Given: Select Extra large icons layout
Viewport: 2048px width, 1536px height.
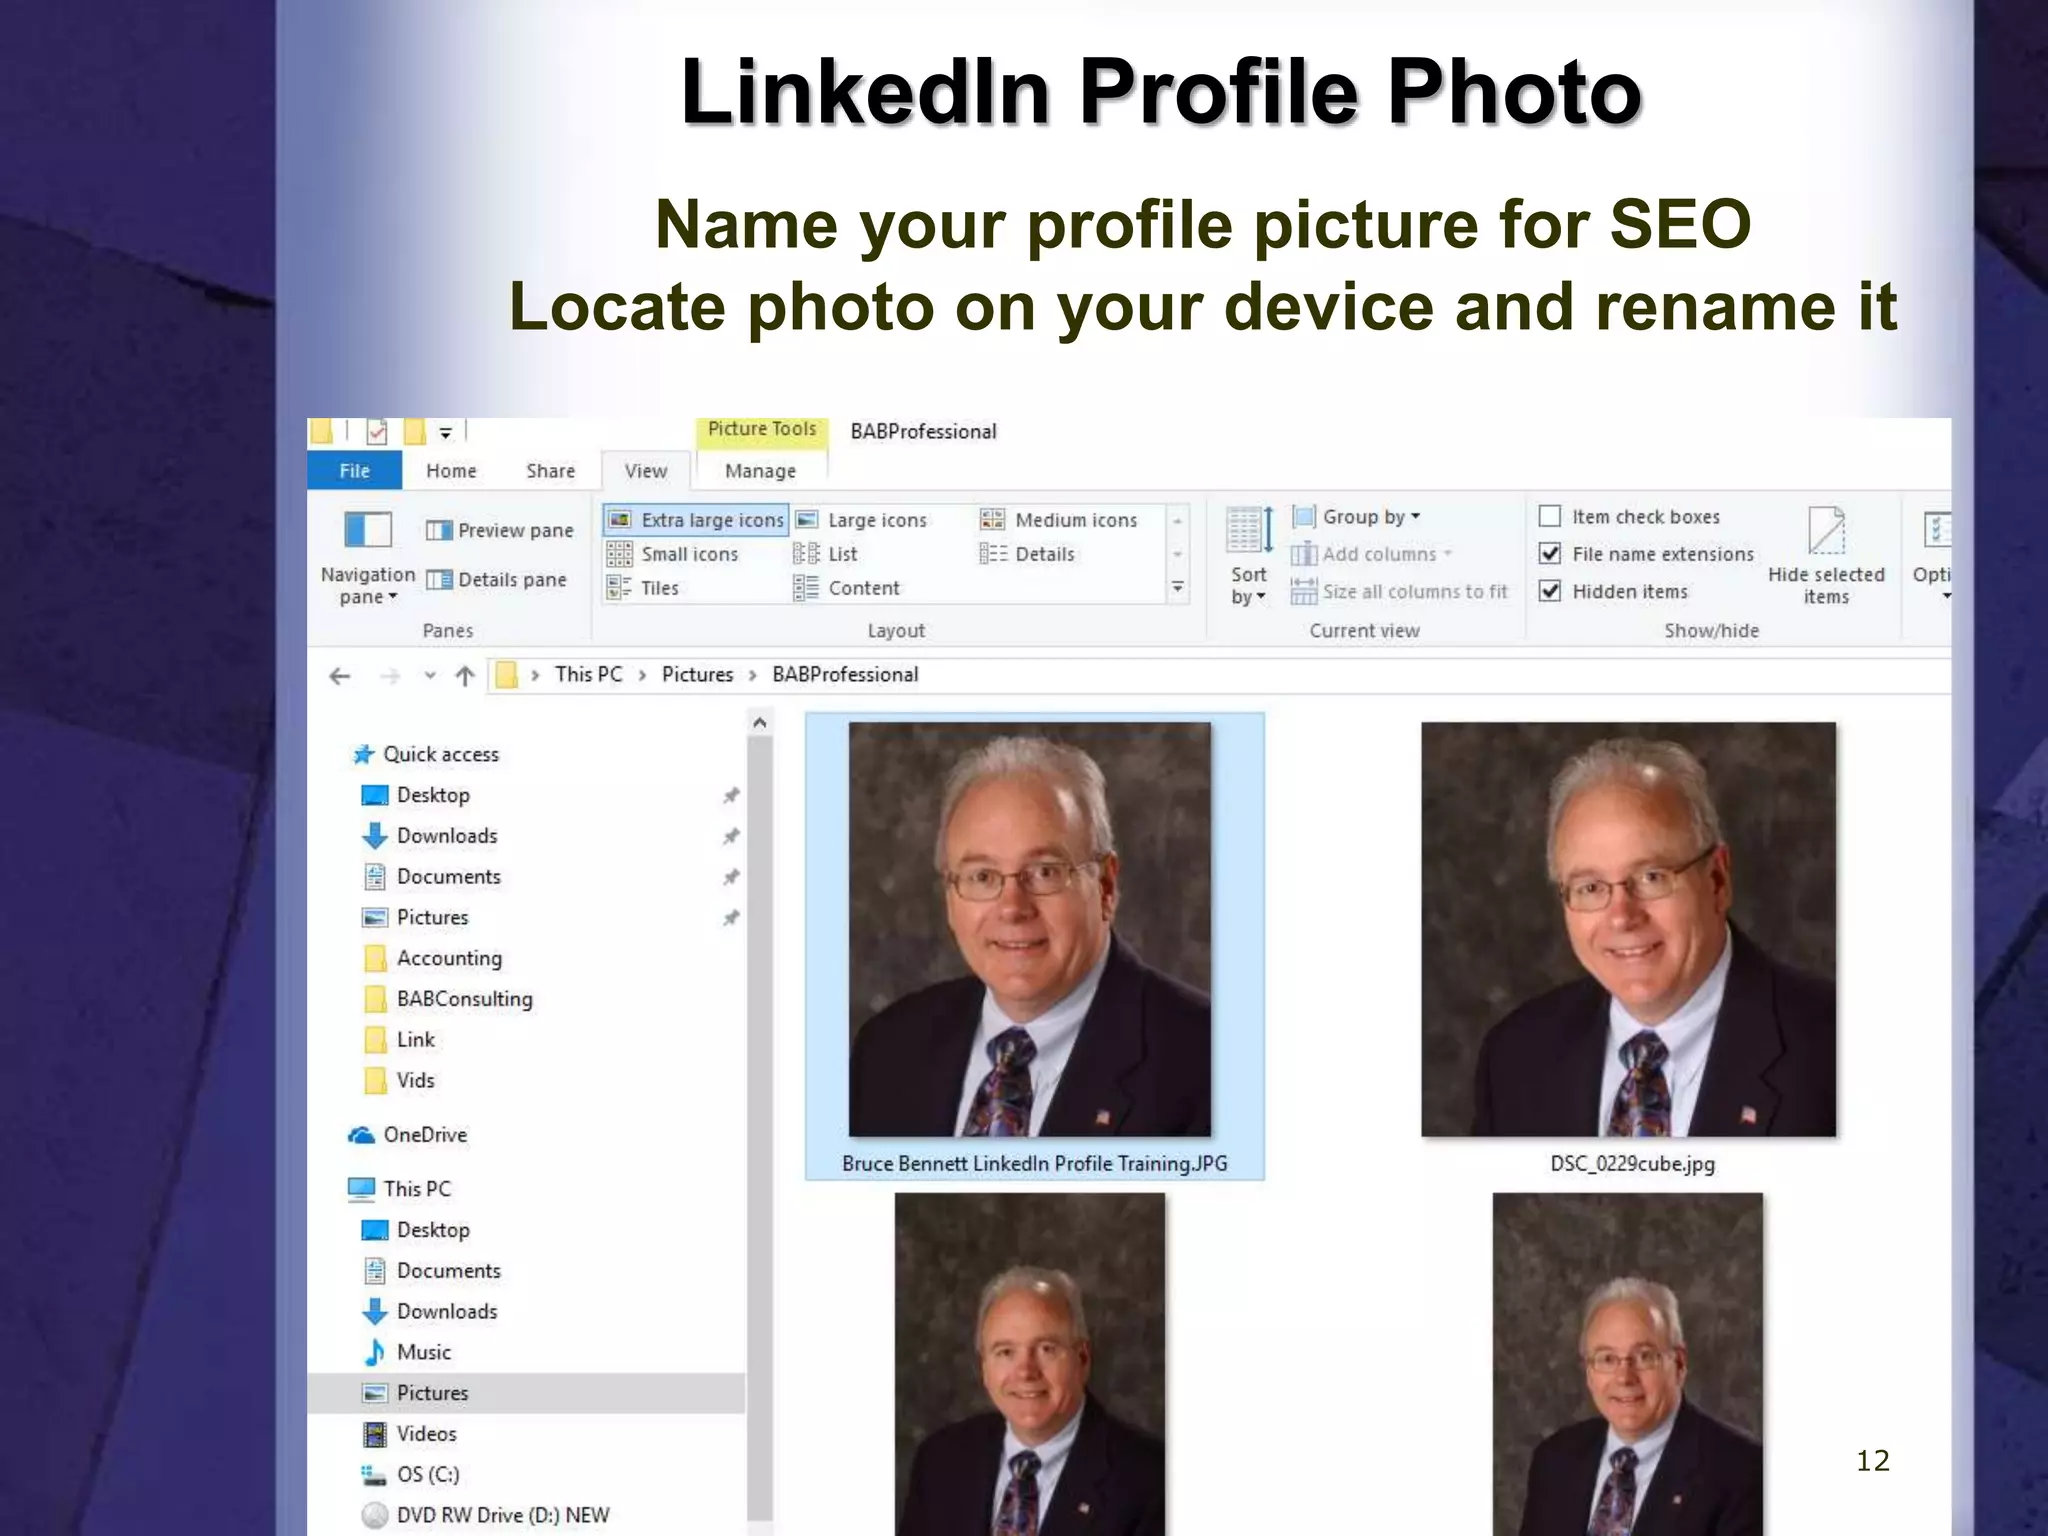Looking at the screenshot, I should pyautogui.click(x=696, y=520).
